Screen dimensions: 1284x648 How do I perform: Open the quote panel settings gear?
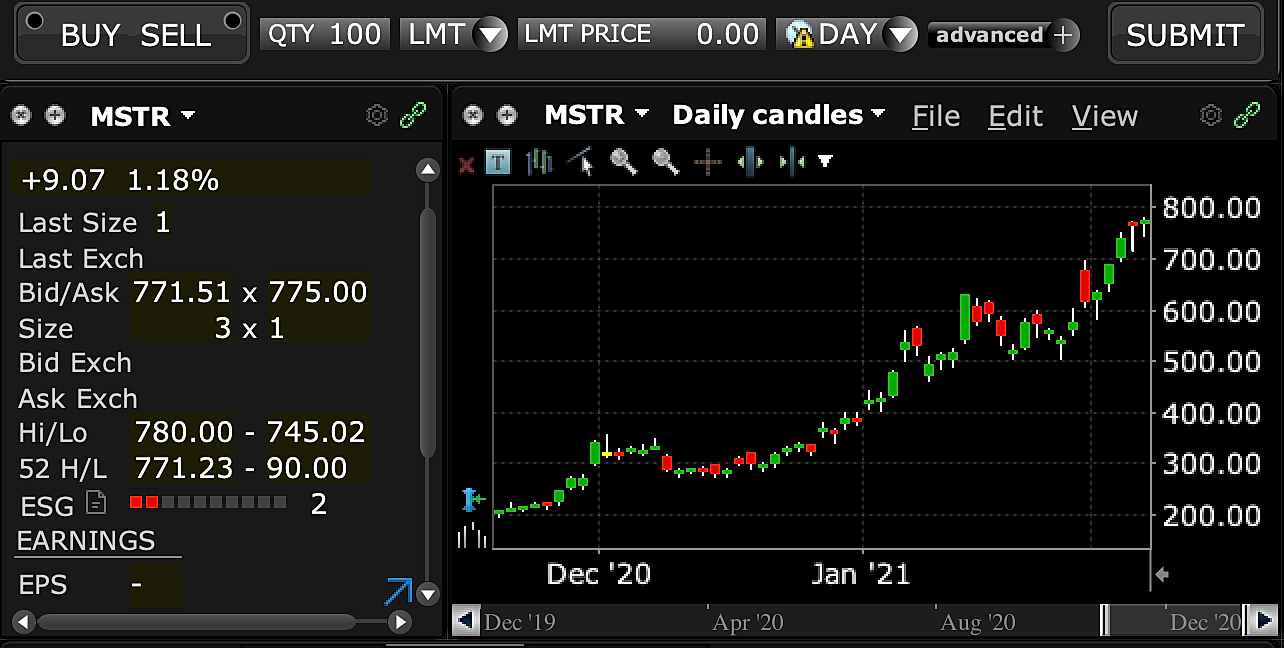point(377,116)
